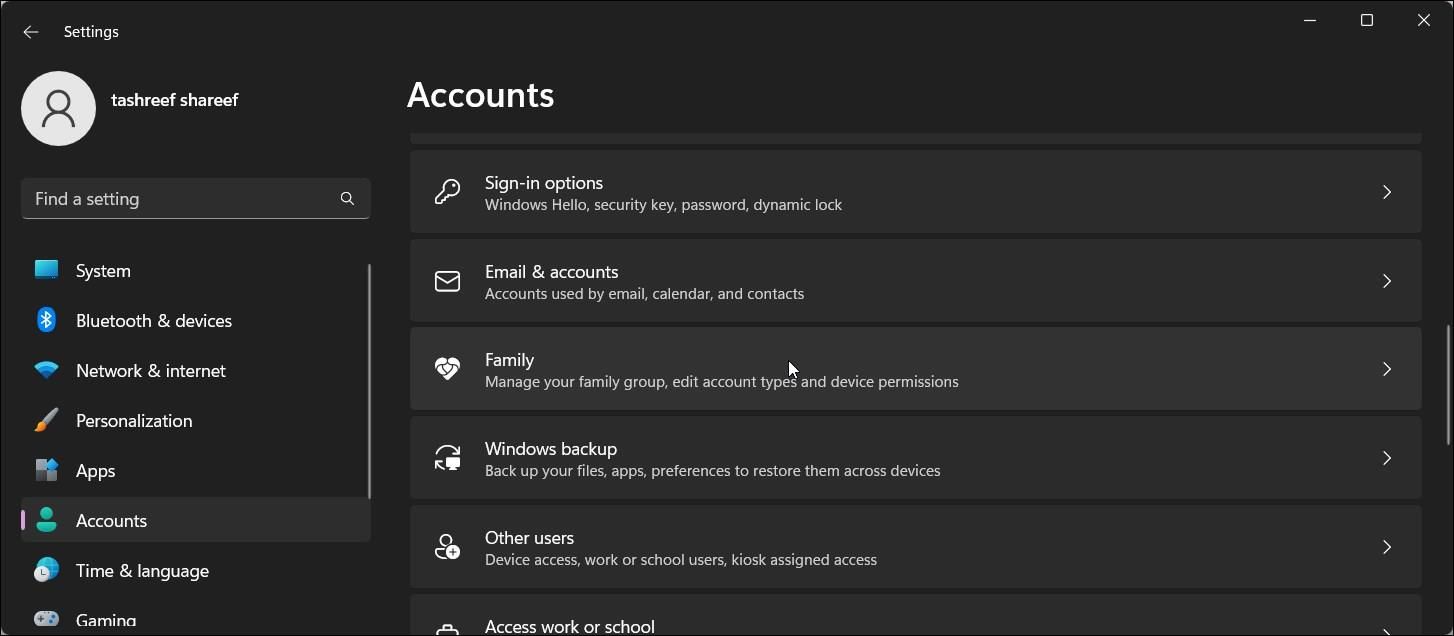
Task: Open Email & accounts chevron arrow
Action: point(1386,281)
